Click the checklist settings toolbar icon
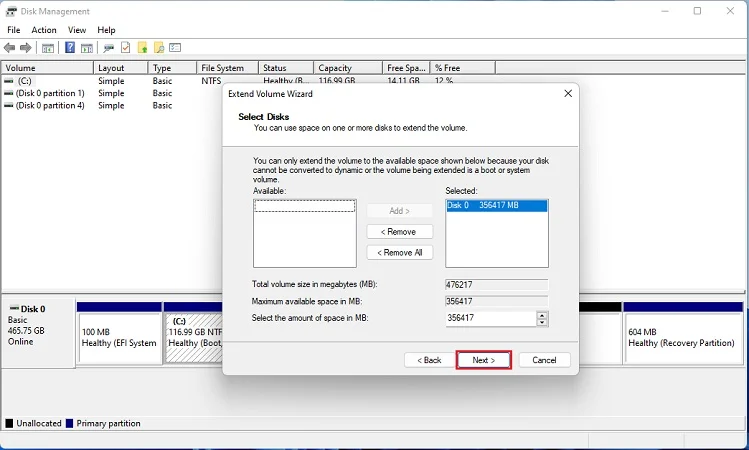The width and height of the screenshot is (749, 450). (175, 47)
